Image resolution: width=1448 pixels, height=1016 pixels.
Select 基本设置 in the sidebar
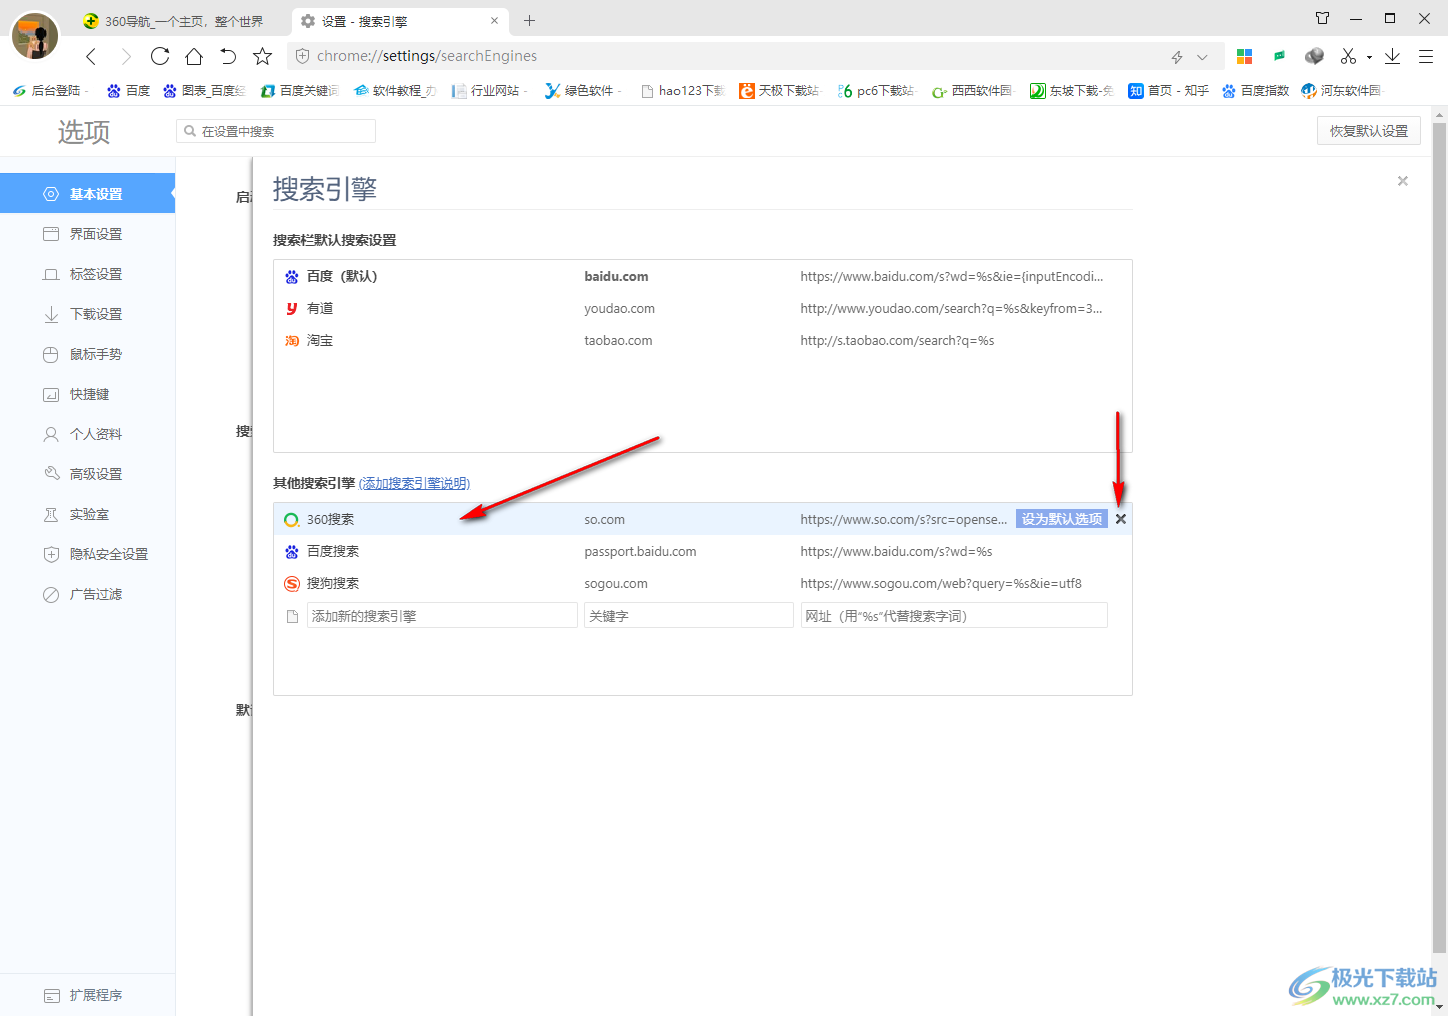87,194
